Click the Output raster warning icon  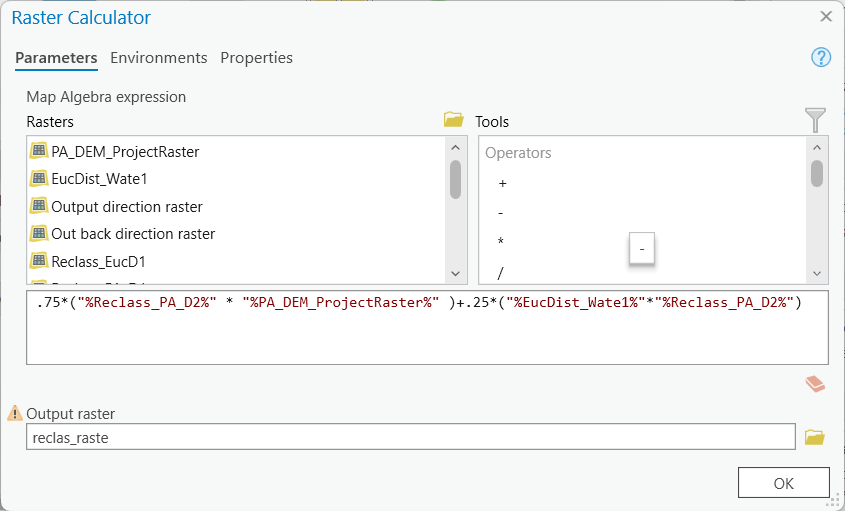[15, 413]
